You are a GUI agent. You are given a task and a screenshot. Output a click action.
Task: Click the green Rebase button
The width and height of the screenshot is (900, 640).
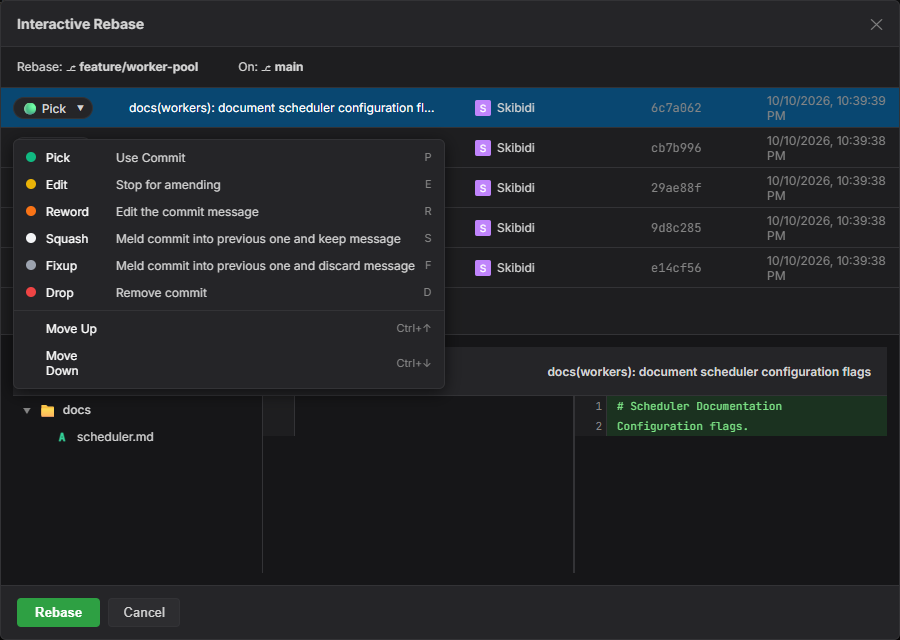click(x=58, y=612)
